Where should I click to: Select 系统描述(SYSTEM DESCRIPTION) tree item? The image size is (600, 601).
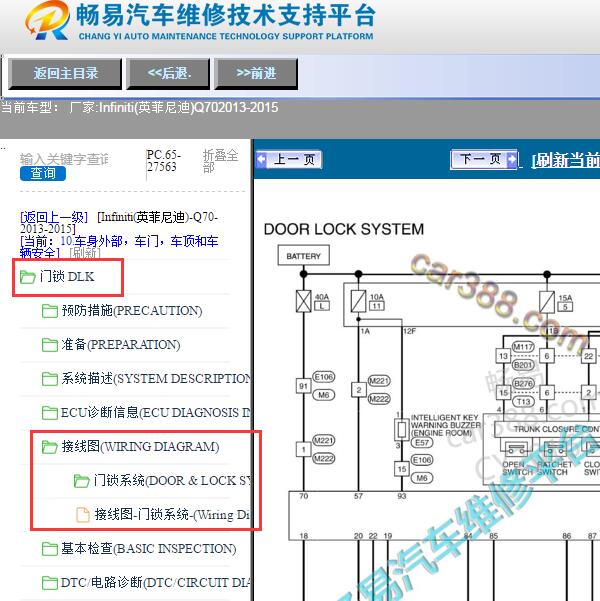coord(156,379)
